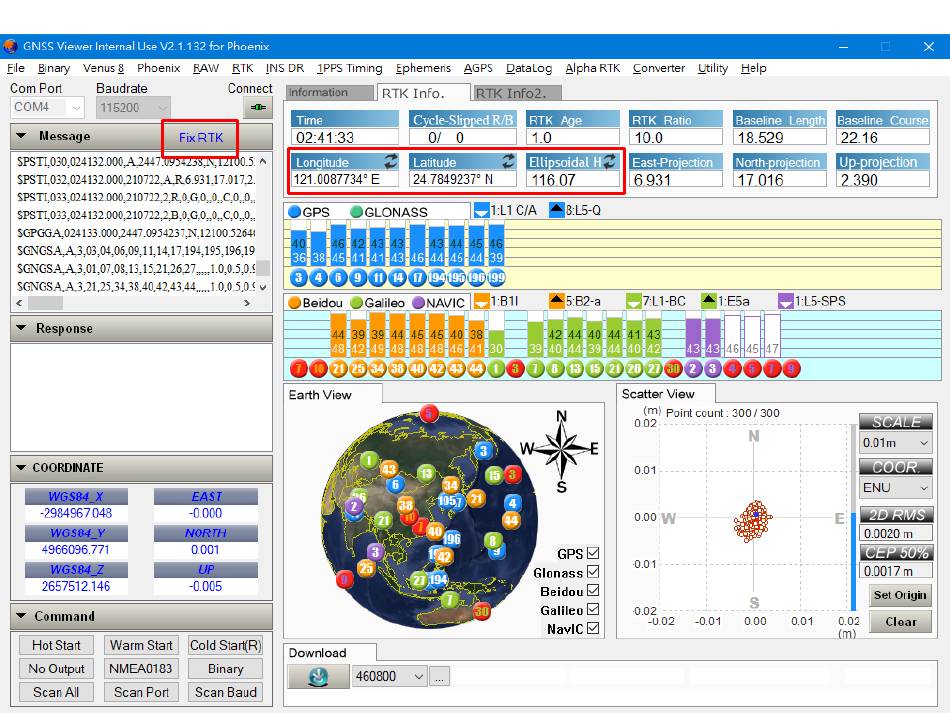
Task: Click the Baseline Length value field
Action: coord(779,138)
